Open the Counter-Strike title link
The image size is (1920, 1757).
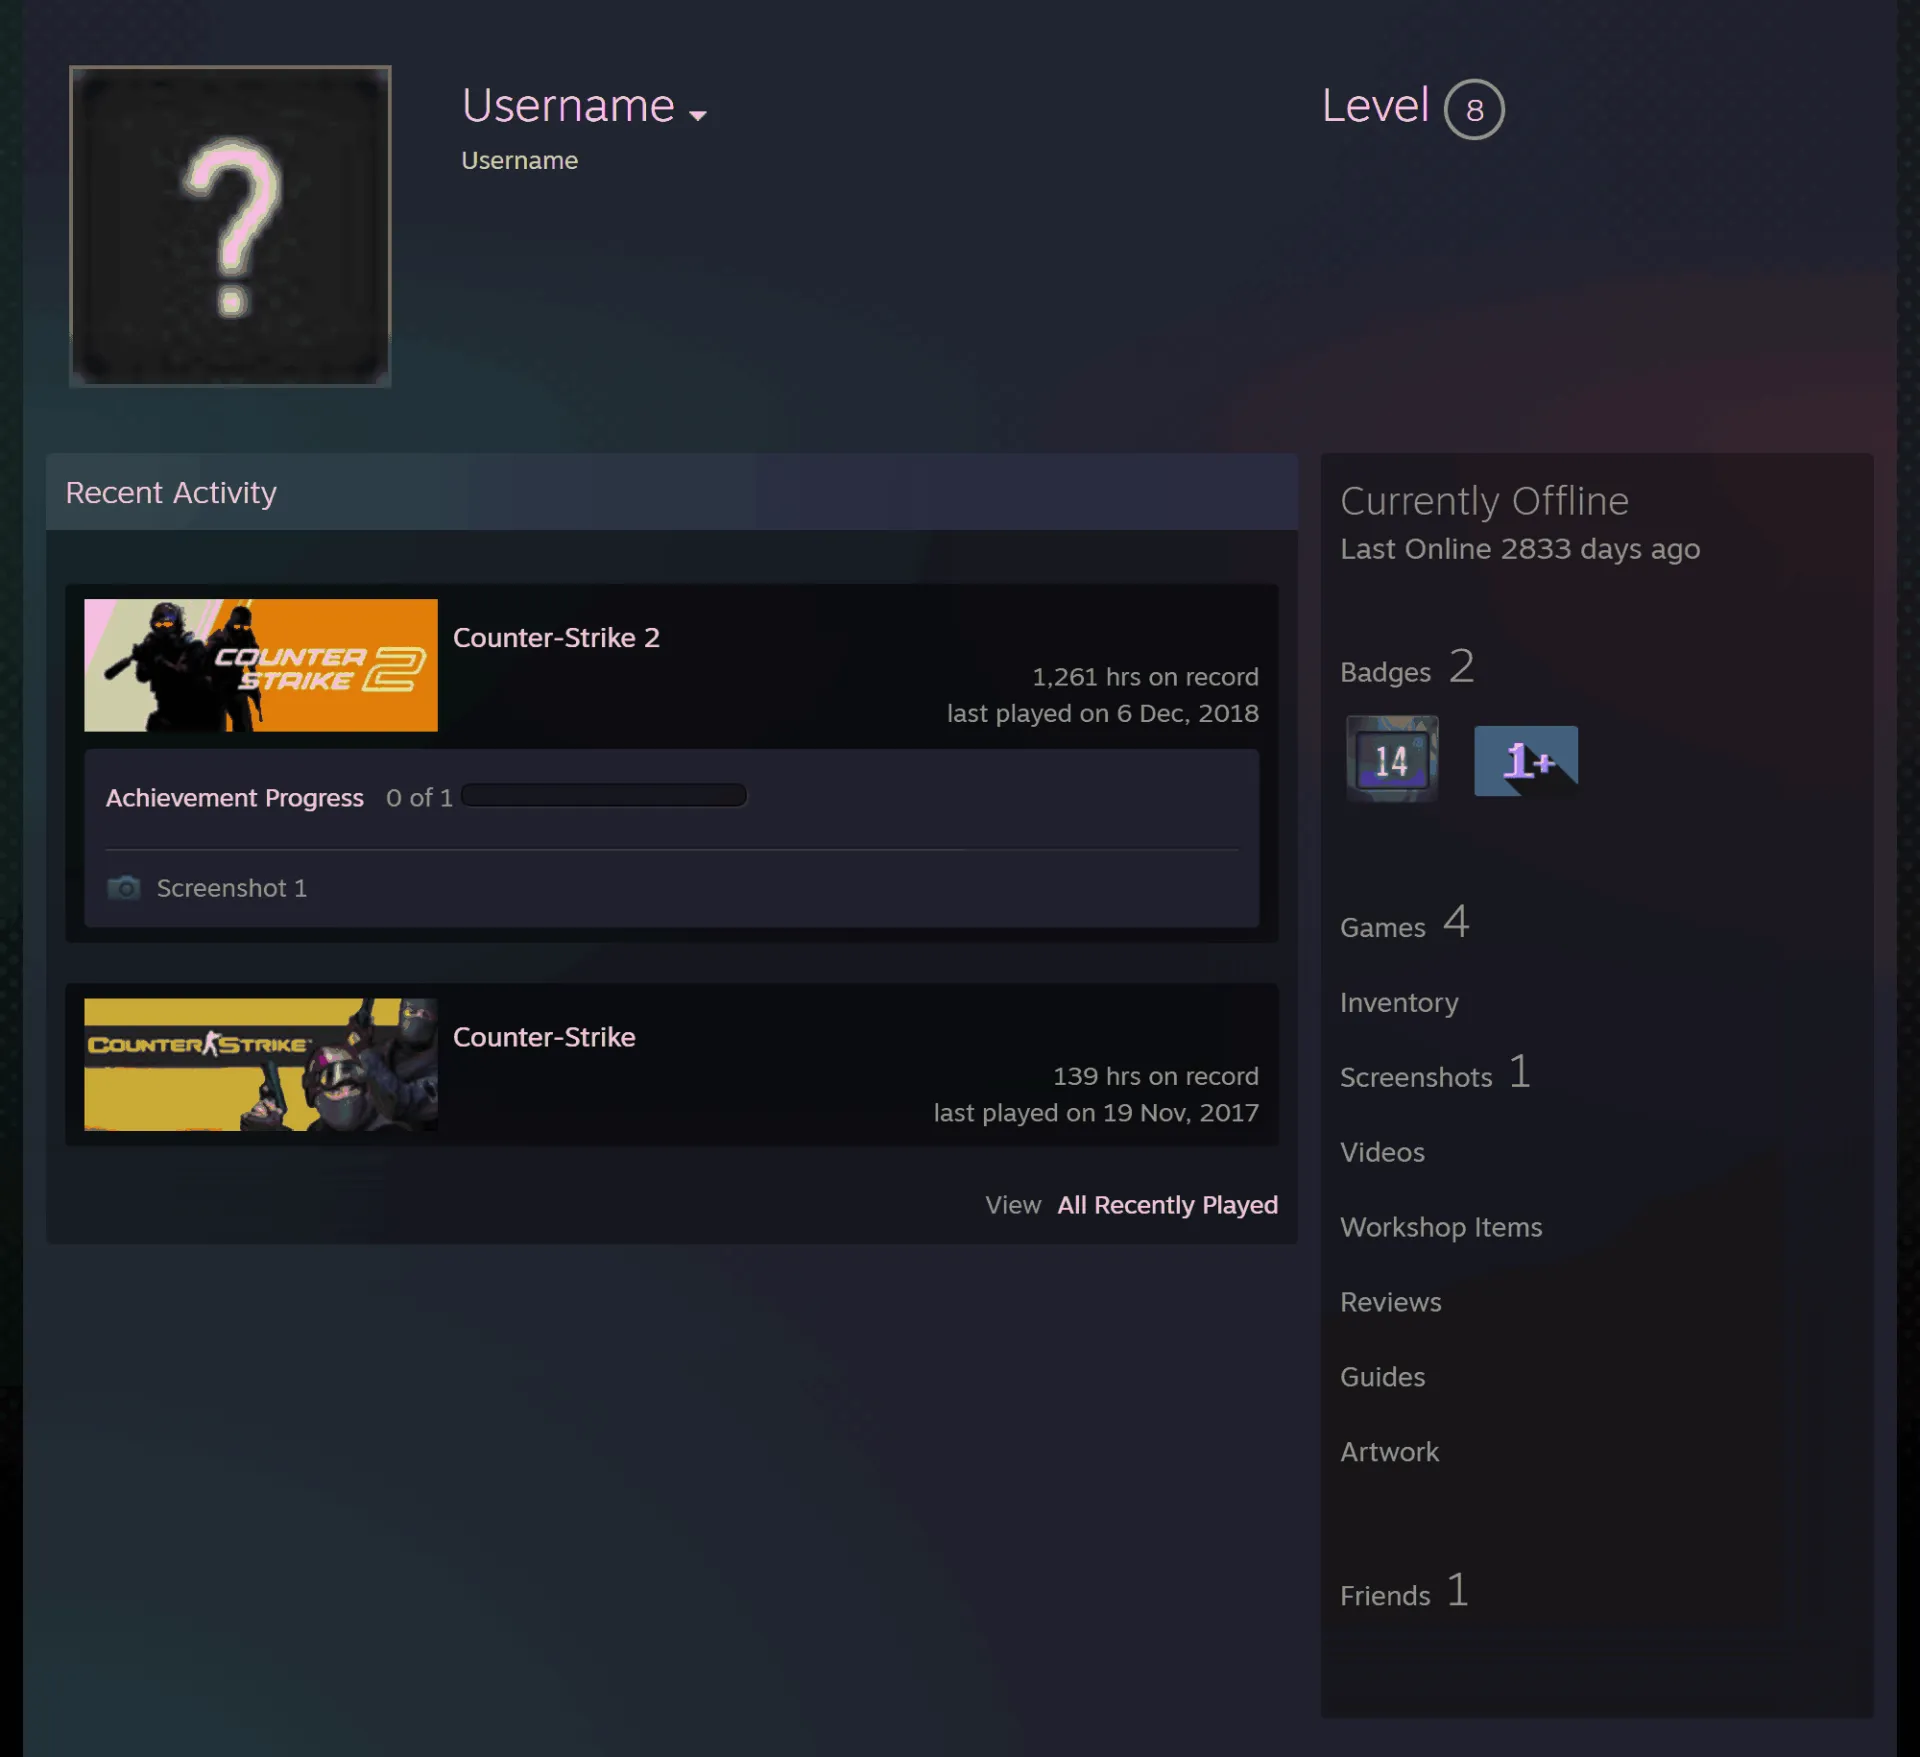coord(544,1037)
